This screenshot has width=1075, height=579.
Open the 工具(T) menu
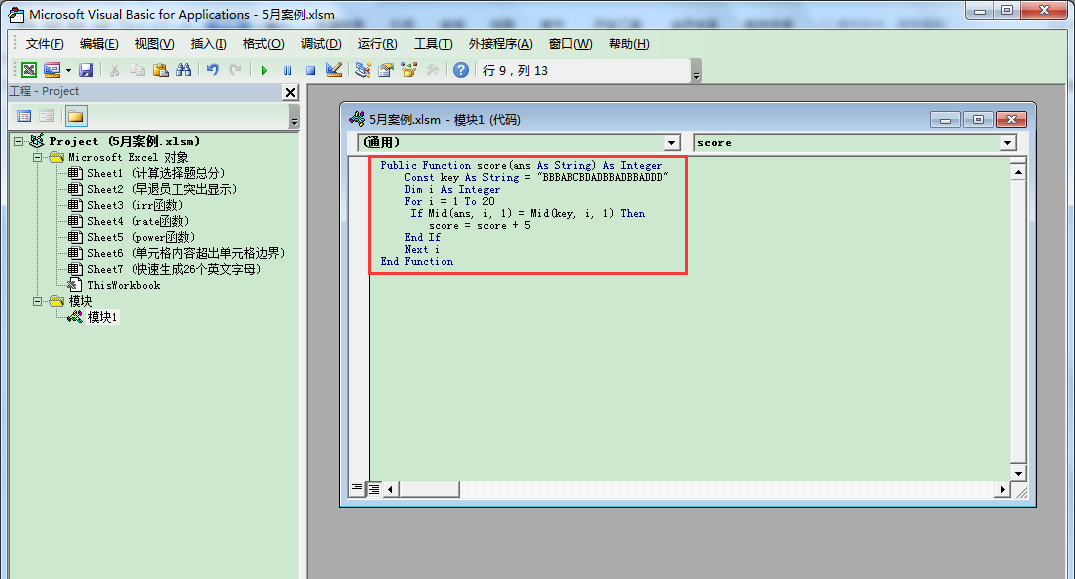[433, 44]
